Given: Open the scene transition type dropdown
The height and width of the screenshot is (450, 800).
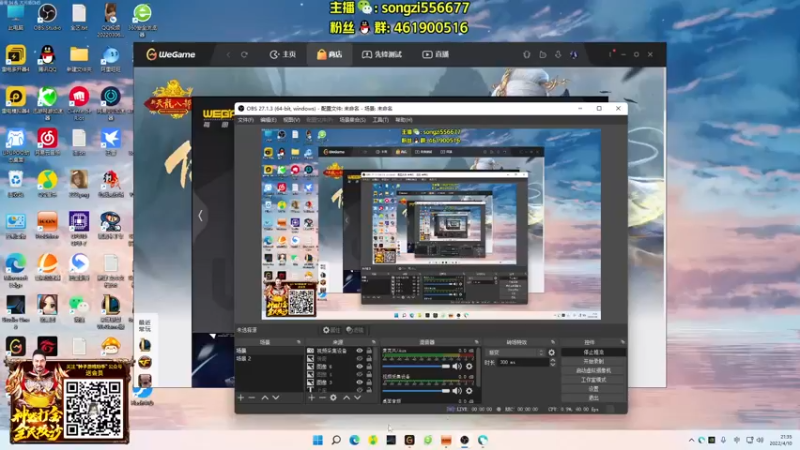Looking at the screenshot, I should [x=515, y=353].
